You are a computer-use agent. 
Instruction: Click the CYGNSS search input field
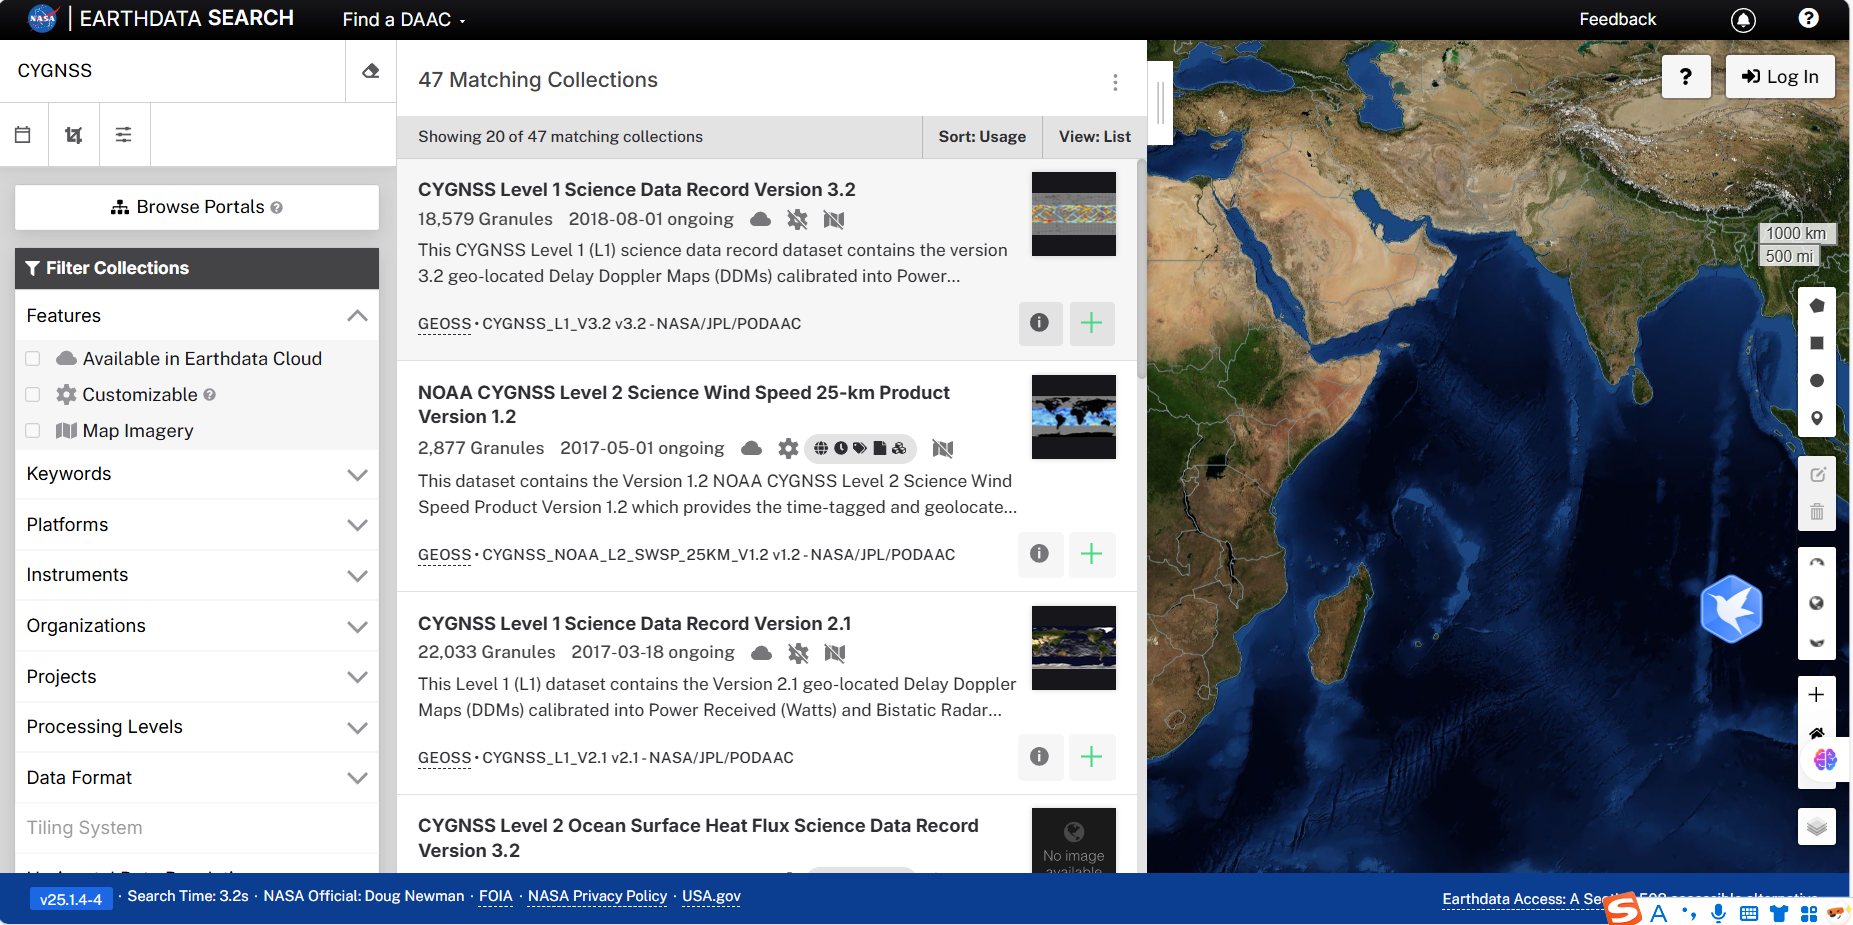tap(173, 71)
